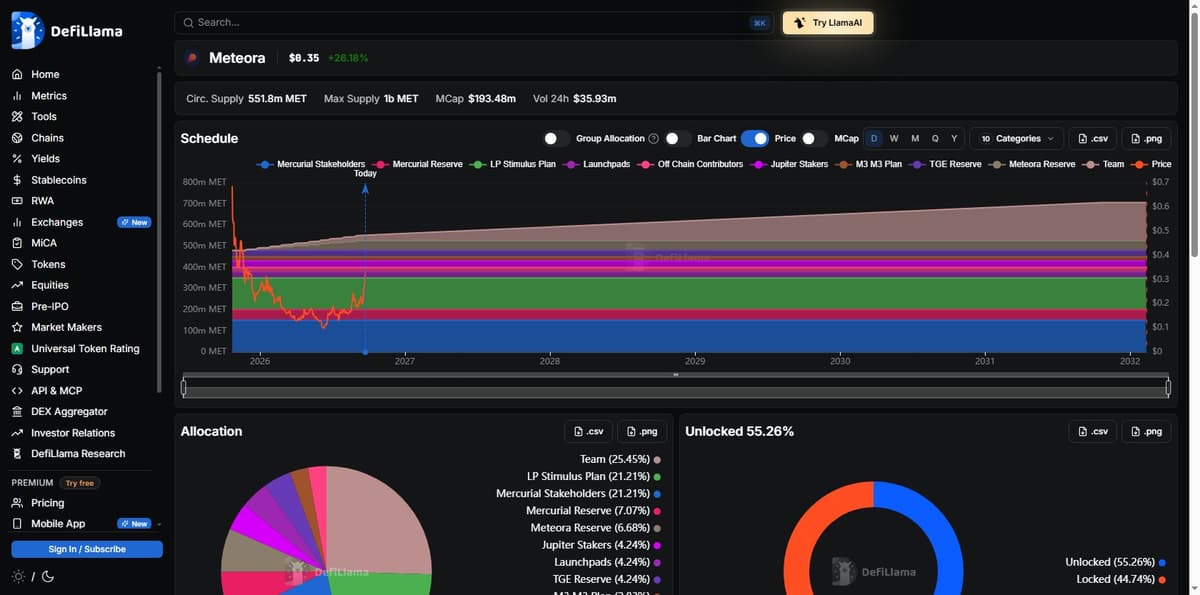Select monthly M interval tab

pos(915,139)
